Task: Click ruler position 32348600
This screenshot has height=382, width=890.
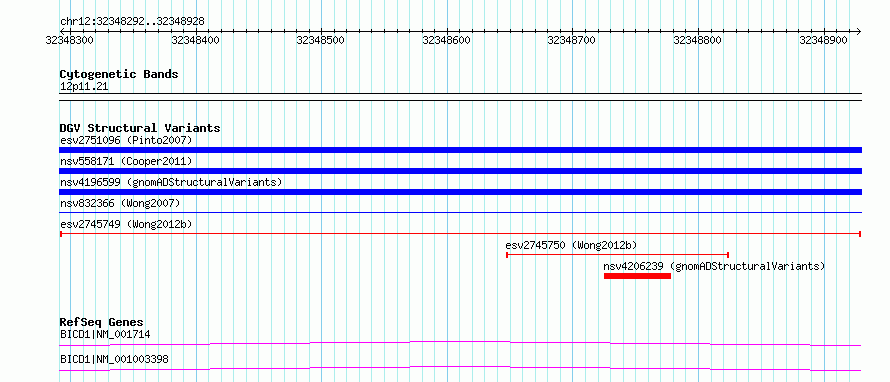Action: (x=447, y=40)
